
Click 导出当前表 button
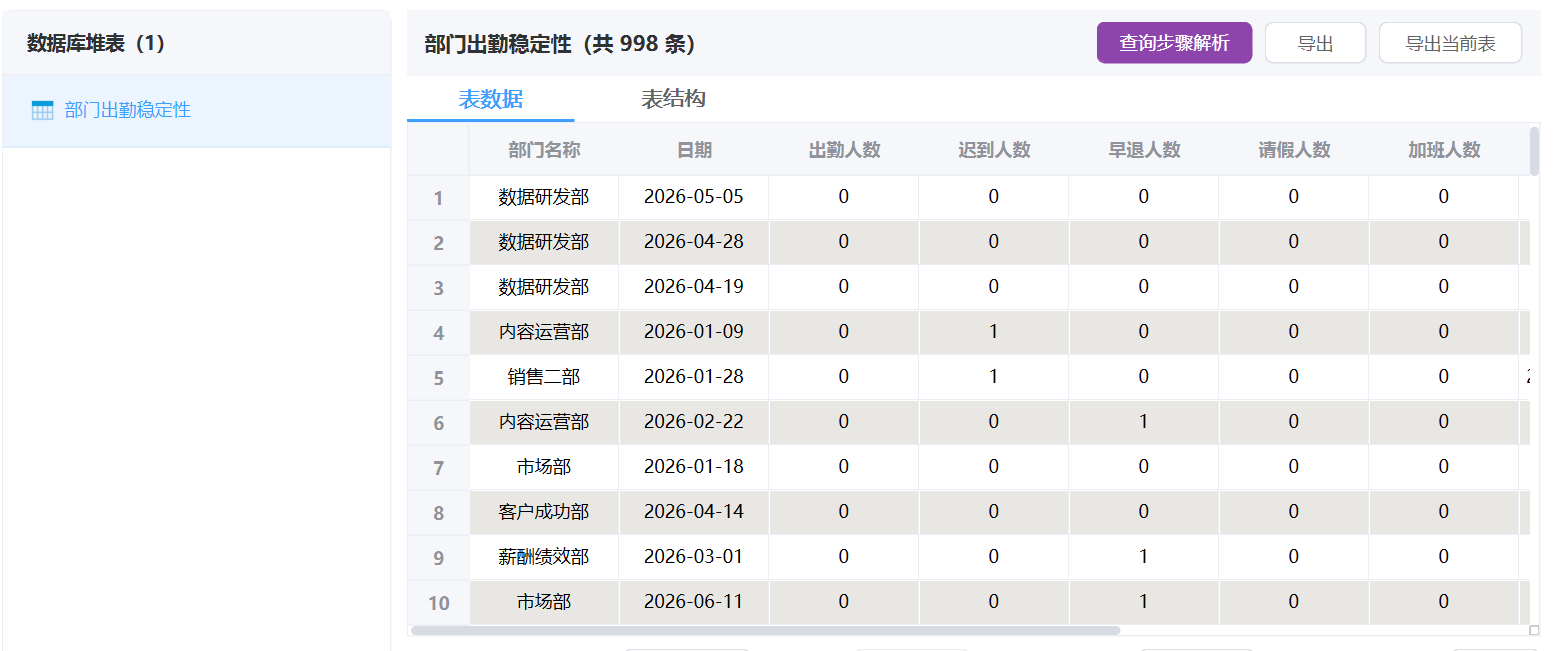pyautogui.click(x=1450, y=43)
